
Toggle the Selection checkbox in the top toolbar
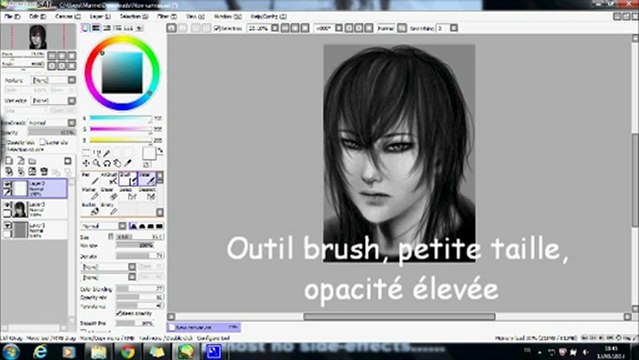(217, 28)
